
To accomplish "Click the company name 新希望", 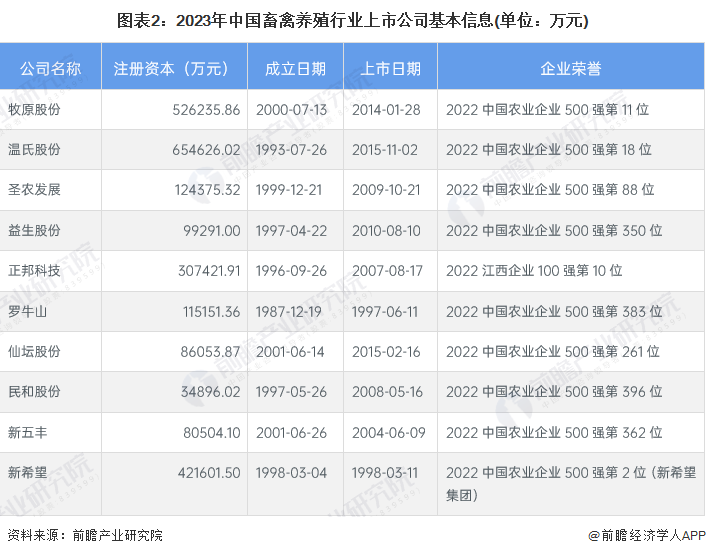I will click(x=27, y=473).
